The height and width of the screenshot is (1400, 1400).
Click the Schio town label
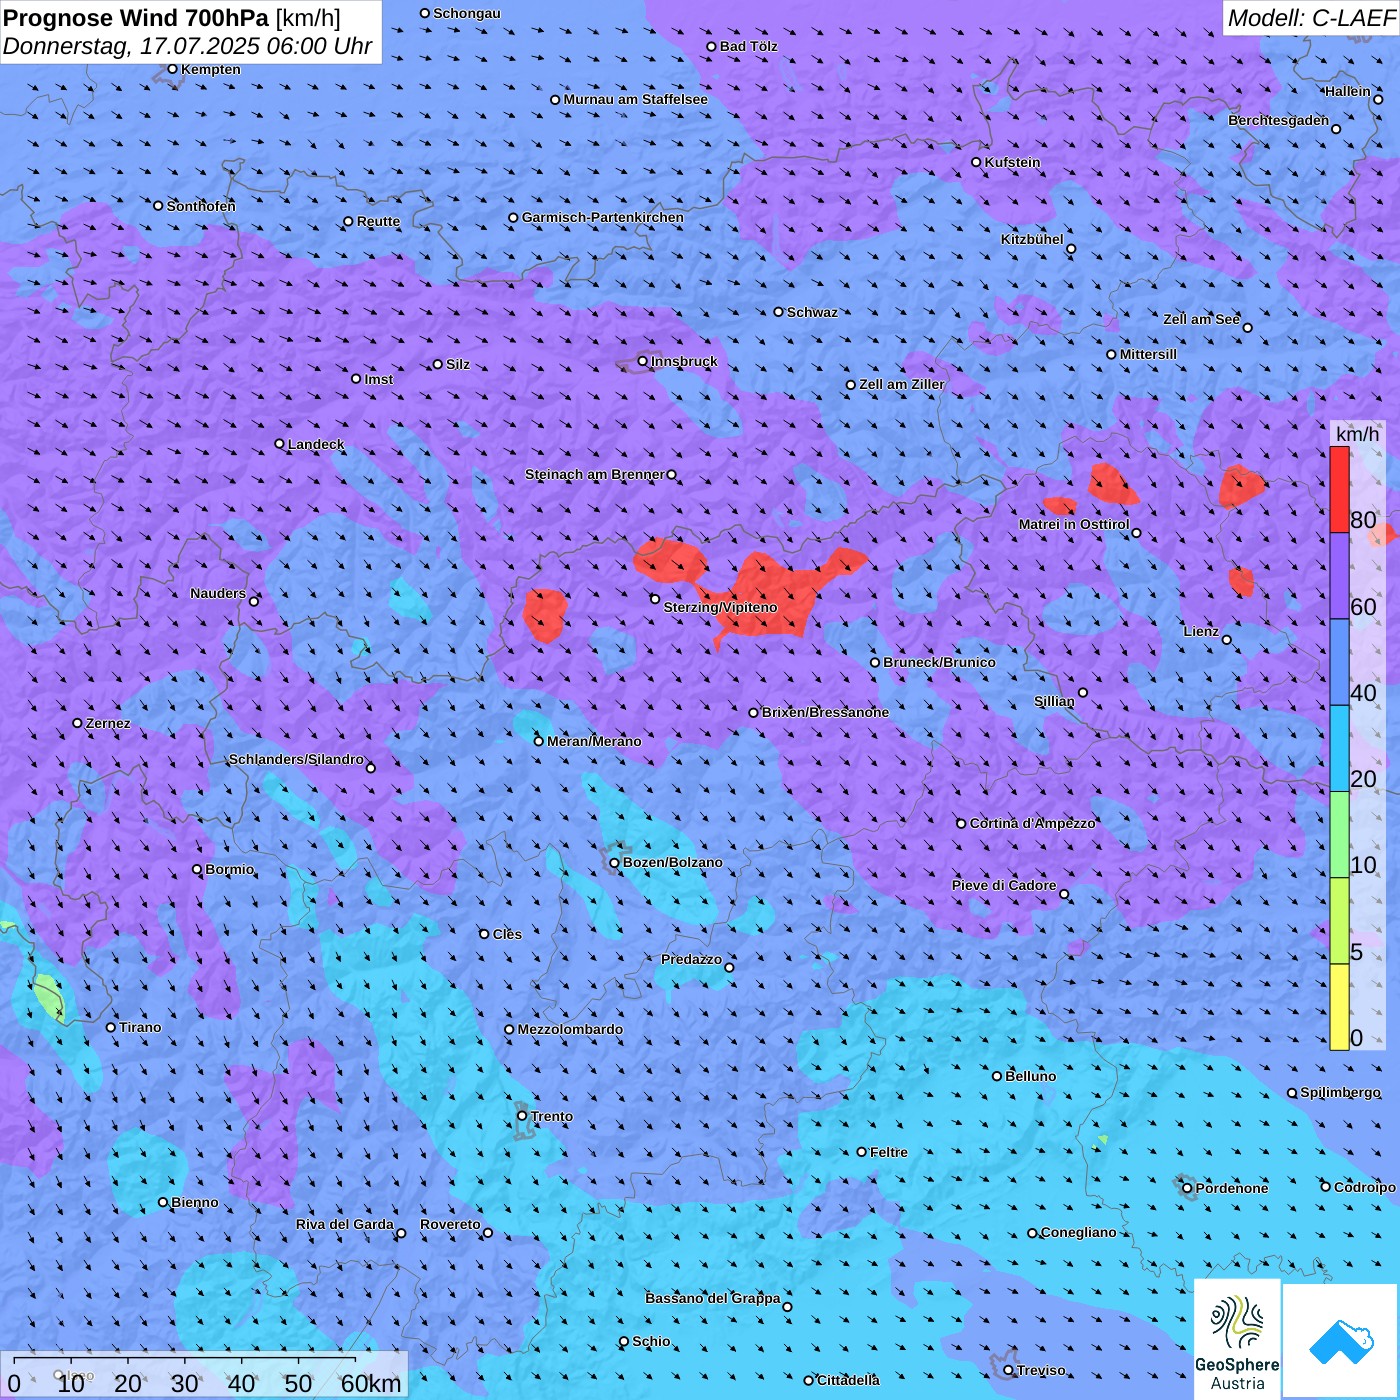point(651,1341)
